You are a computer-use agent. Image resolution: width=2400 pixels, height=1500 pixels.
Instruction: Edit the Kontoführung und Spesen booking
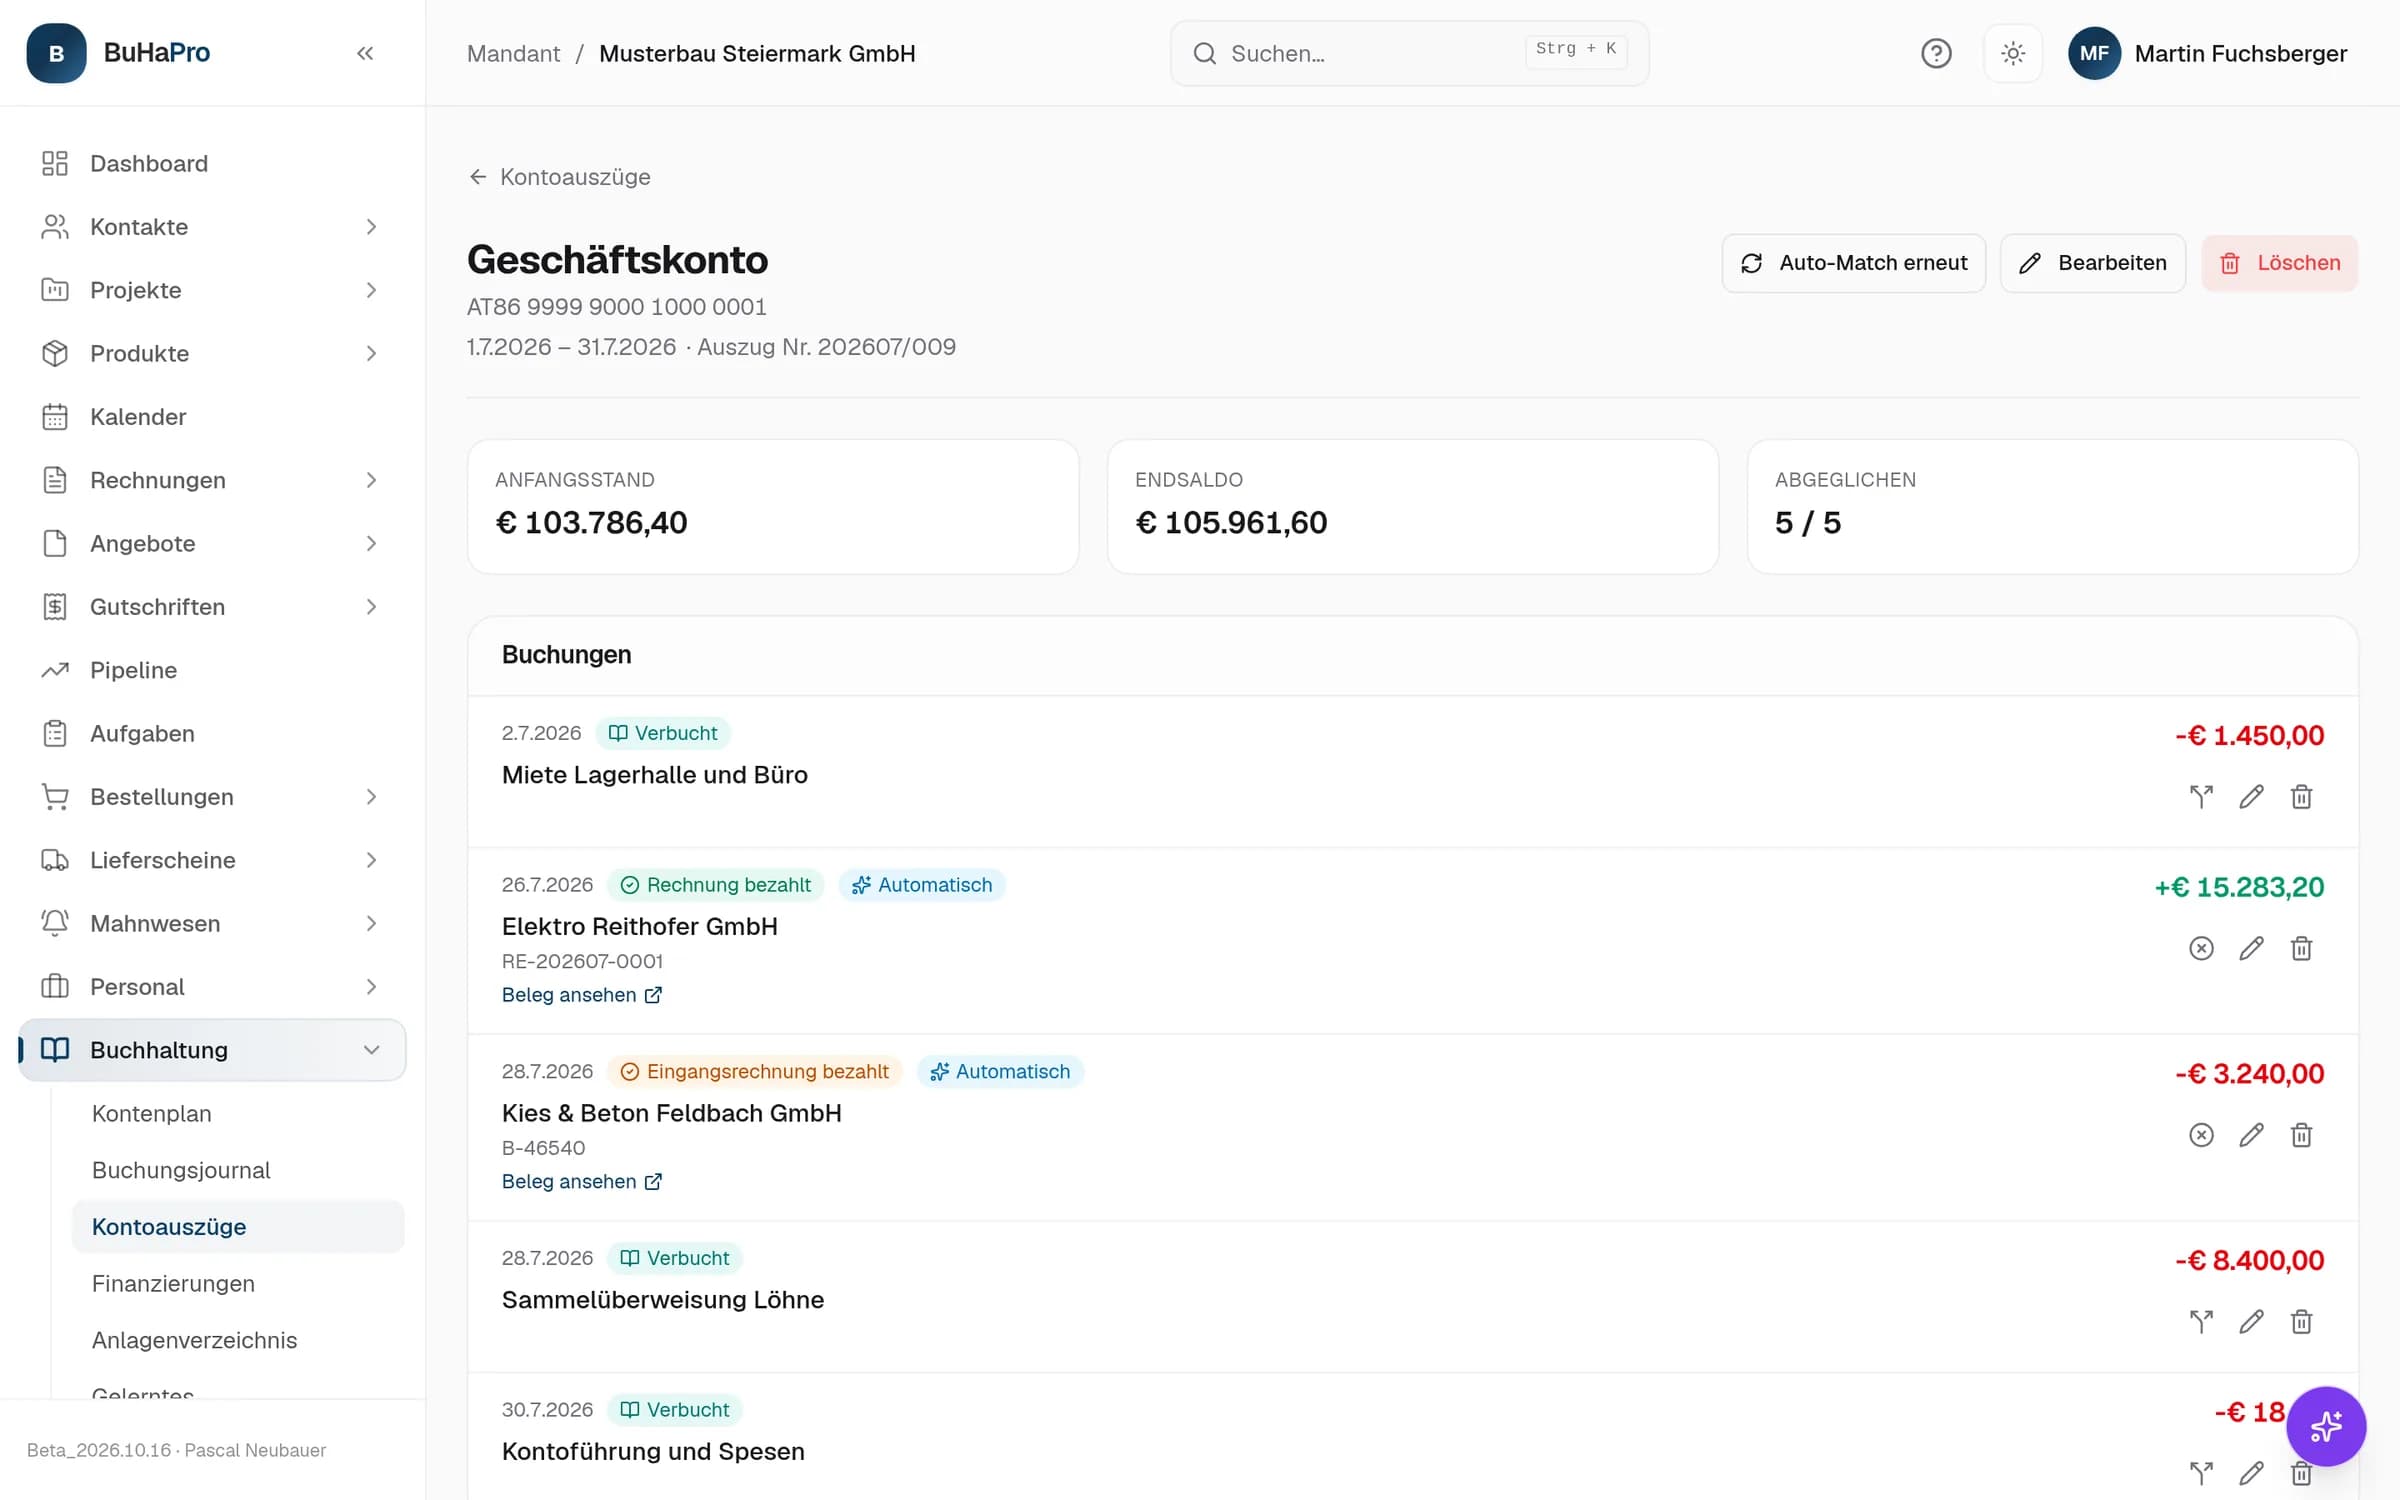tap(2251, 1473)
